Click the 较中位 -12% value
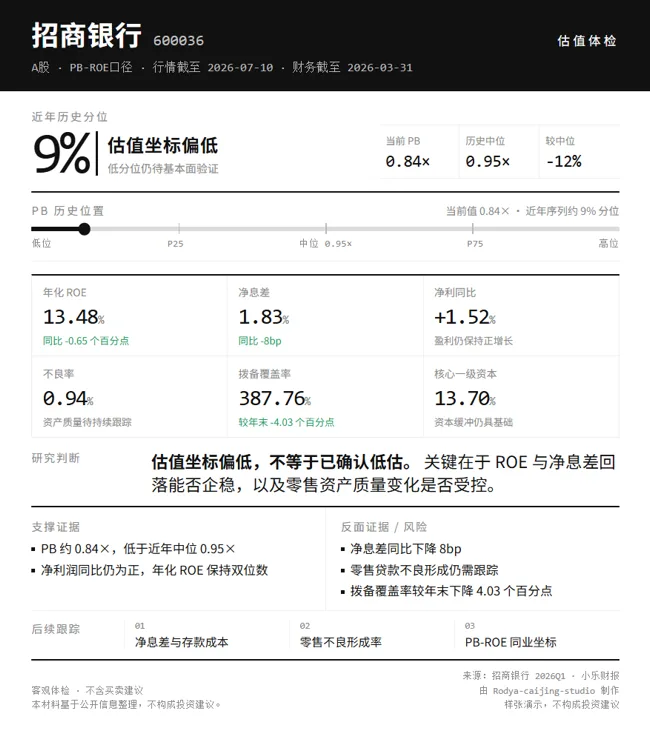Viewport: 650px width, 749px height. click(564, 161)
